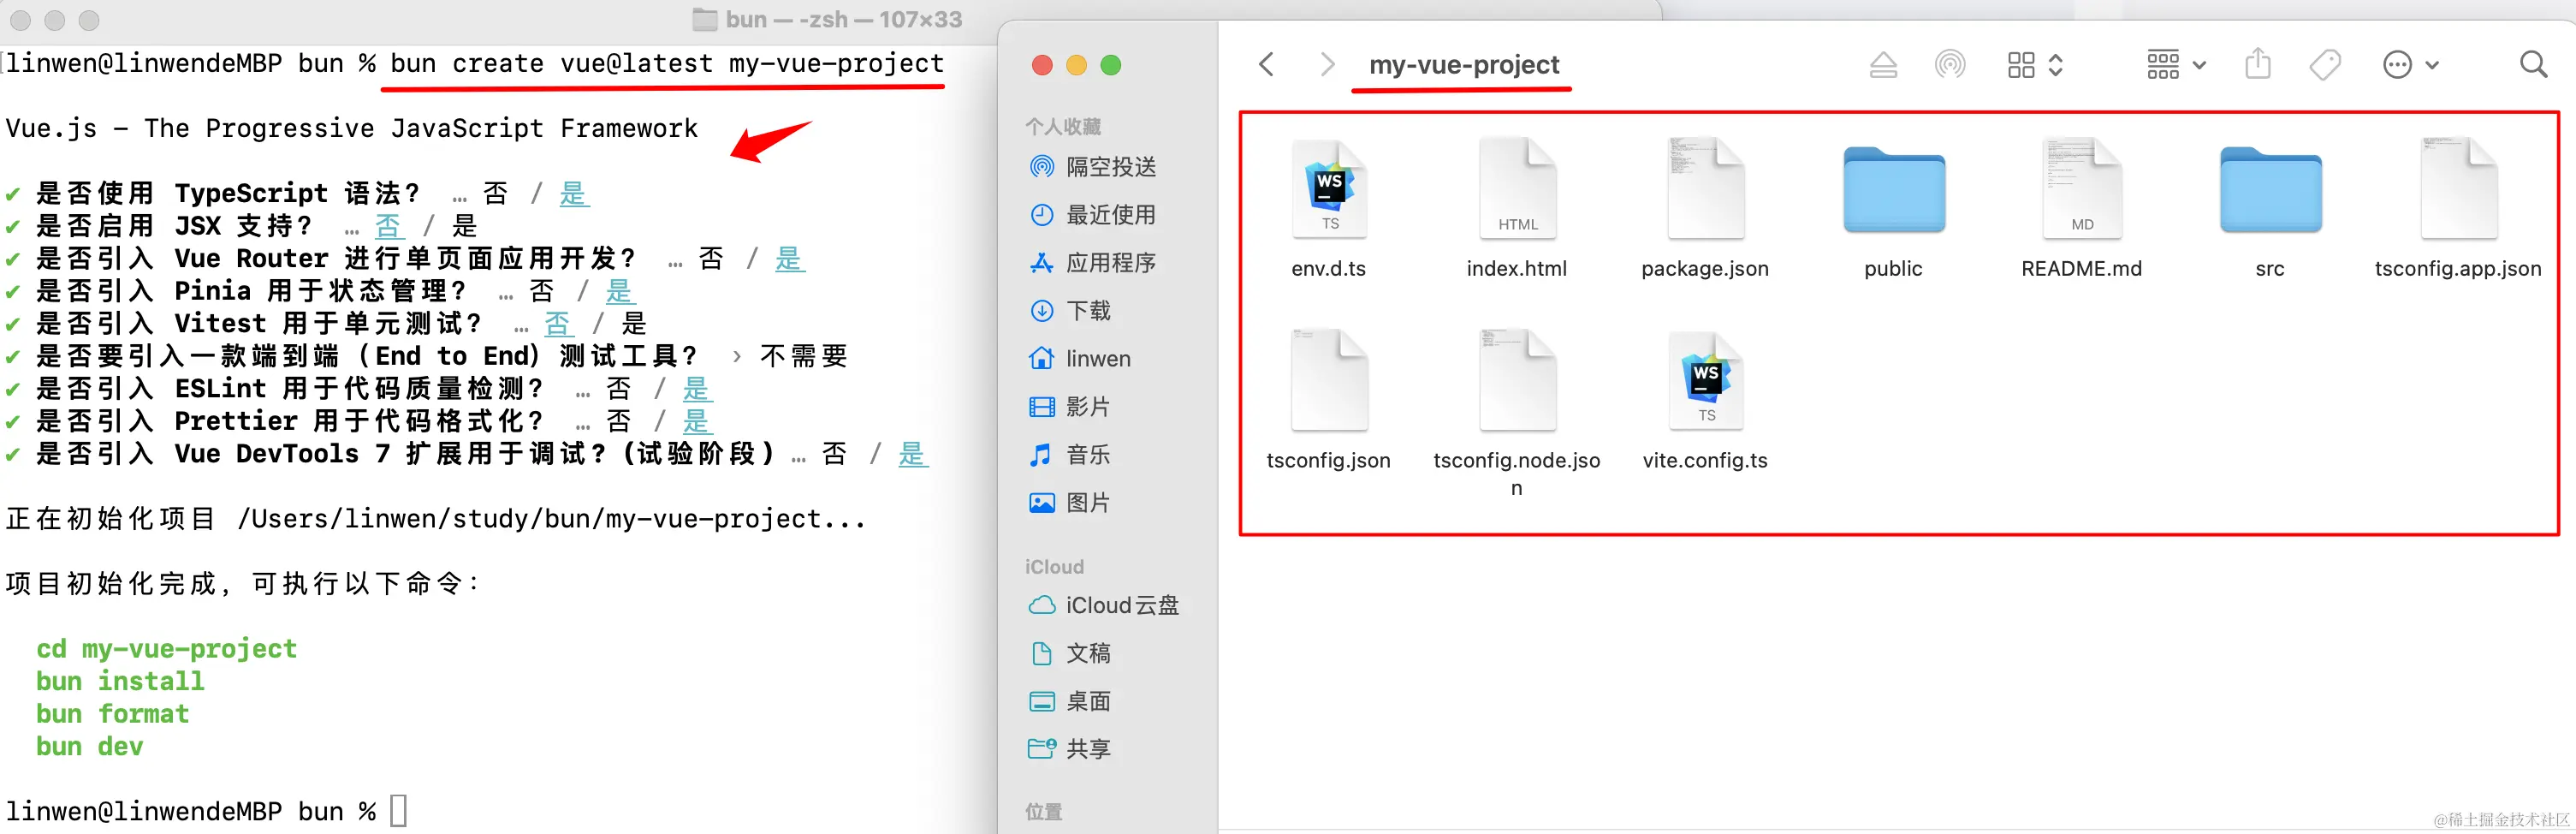Click the Tags icon in Finder toolbar

point(2325,65)
